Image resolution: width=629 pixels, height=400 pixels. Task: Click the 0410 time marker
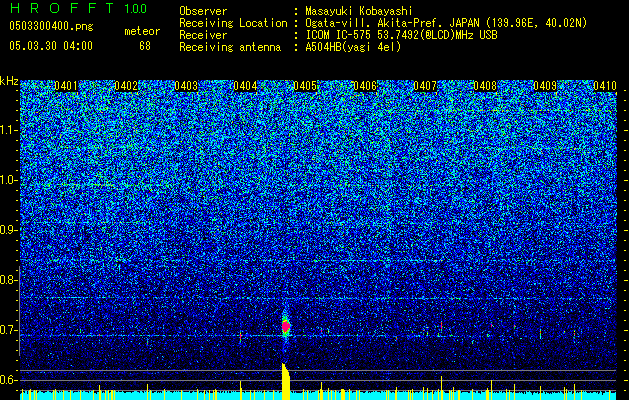click(x=605, y=86)
